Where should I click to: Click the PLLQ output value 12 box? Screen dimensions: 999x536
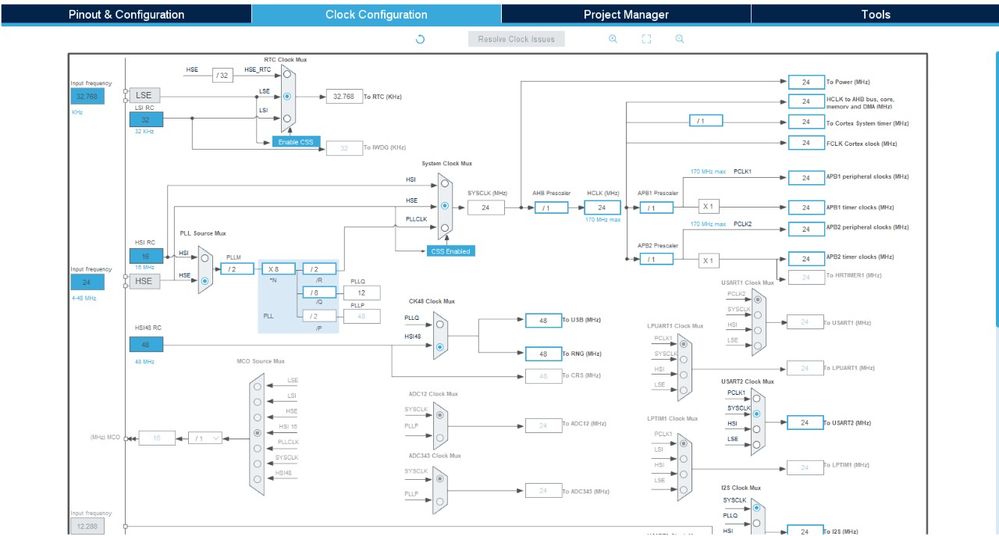pyautogui.click(x=361, y=293)
